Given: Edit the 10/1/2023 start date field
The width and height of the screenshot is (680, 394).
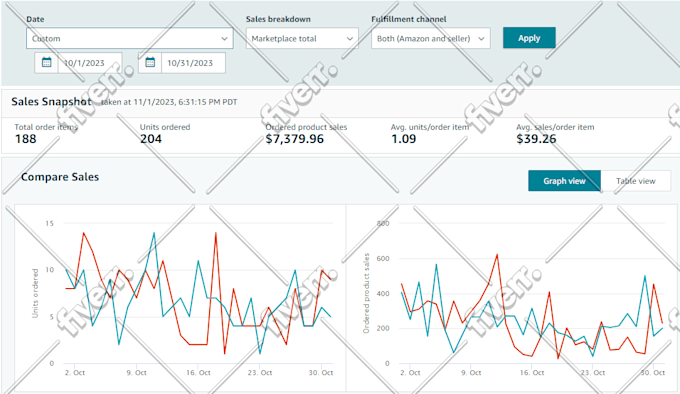Looking at the screenshot, I should (90, 63).
